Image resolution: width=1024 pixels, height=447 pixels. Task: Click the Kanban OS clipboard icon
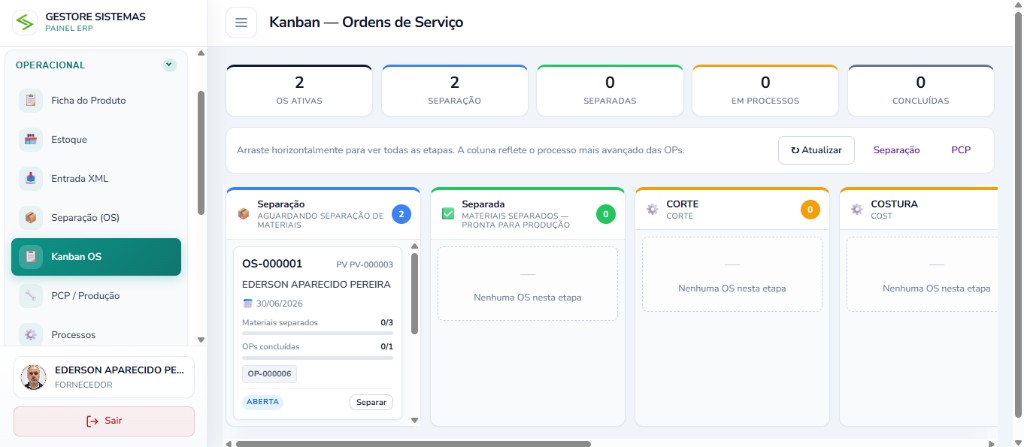31,257
